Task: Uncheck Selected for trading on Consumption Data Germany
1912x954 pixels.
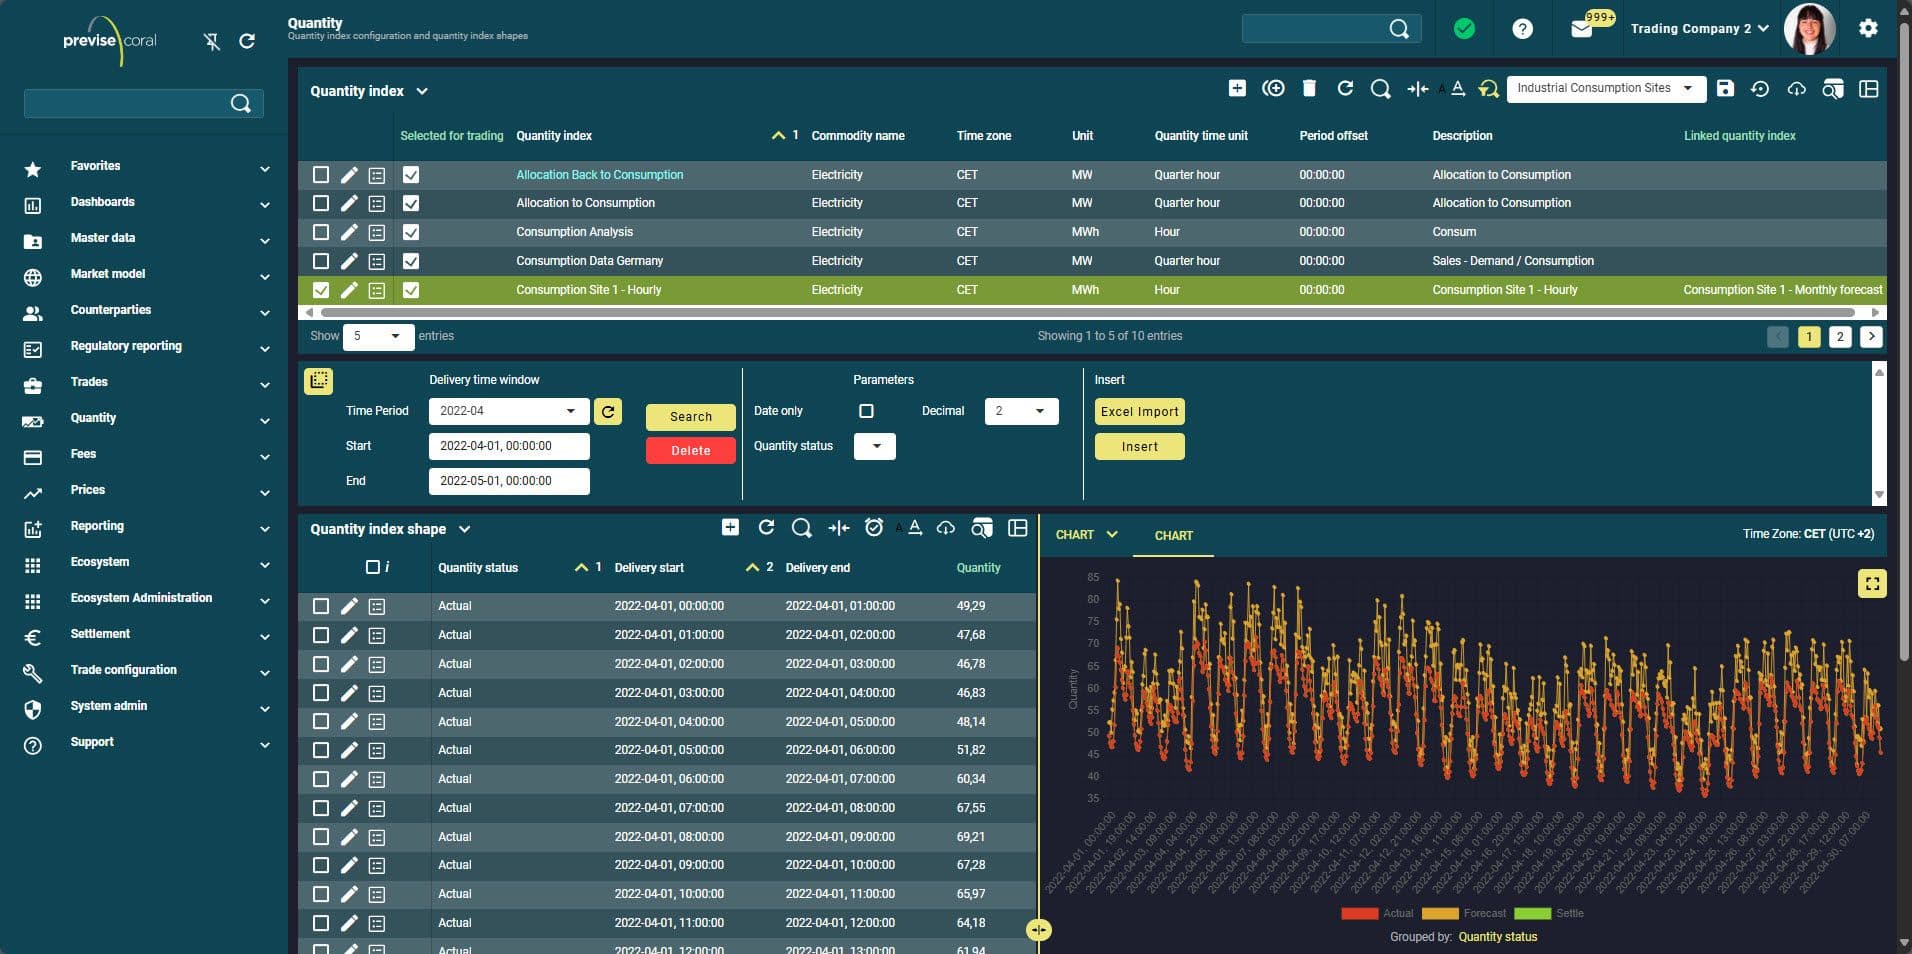Action: 411,261
